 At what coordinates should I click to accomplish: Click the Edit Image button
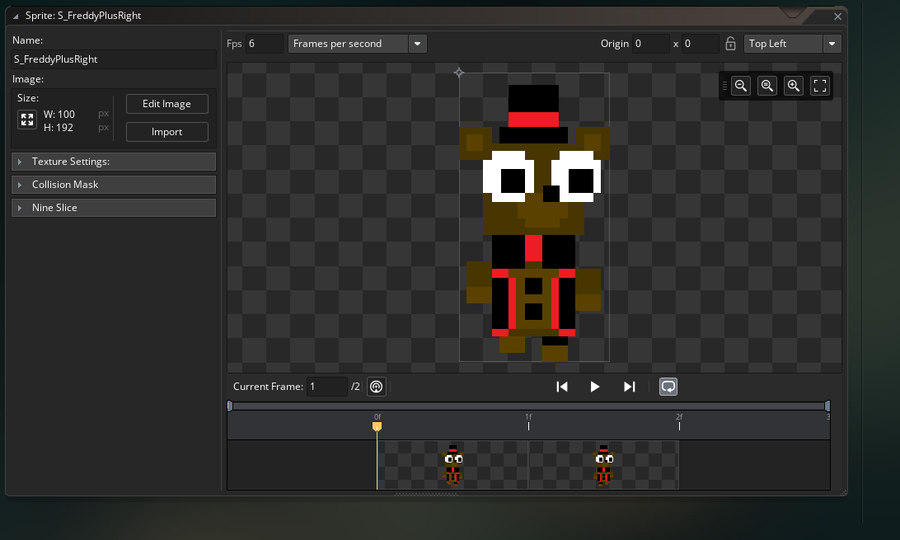pyautogui.click(x=167, y=104)
